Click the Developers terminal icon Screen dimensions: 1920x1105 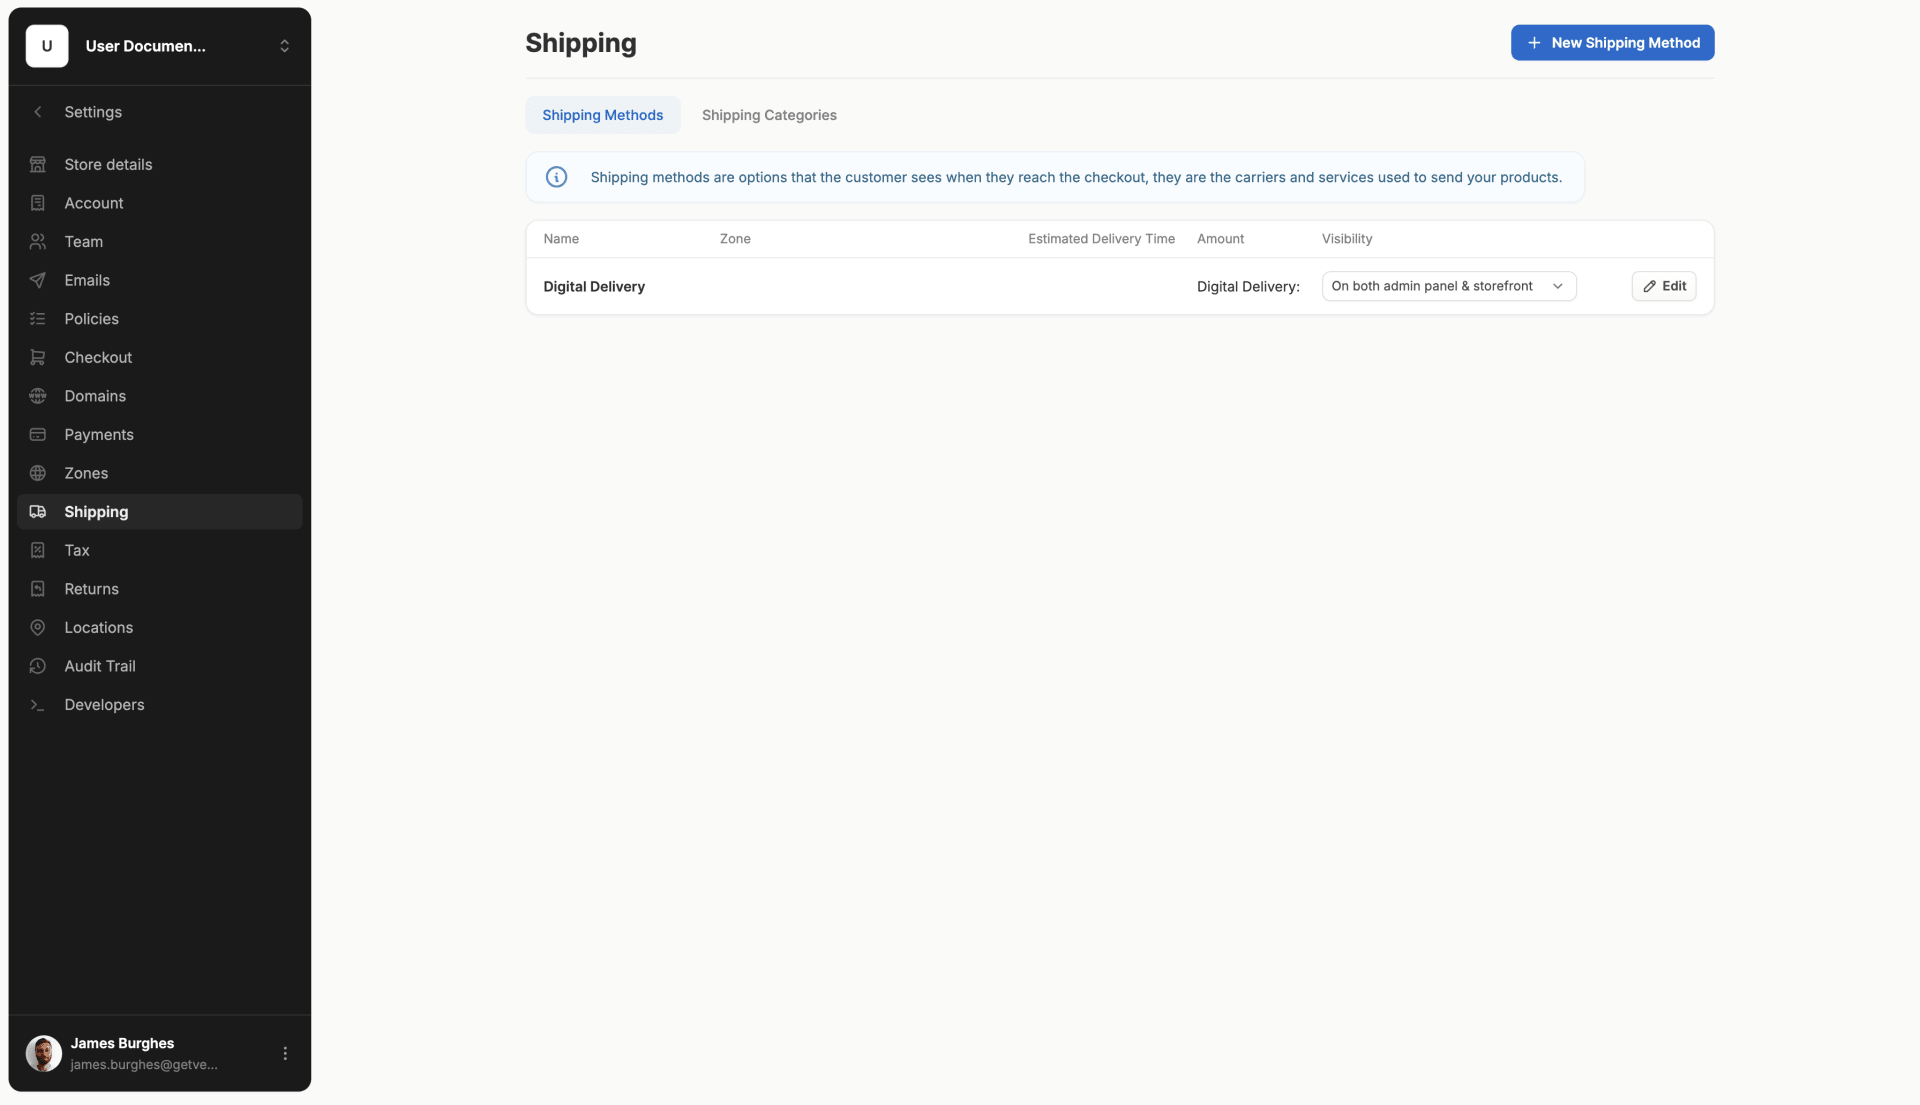tap(38, 705)
